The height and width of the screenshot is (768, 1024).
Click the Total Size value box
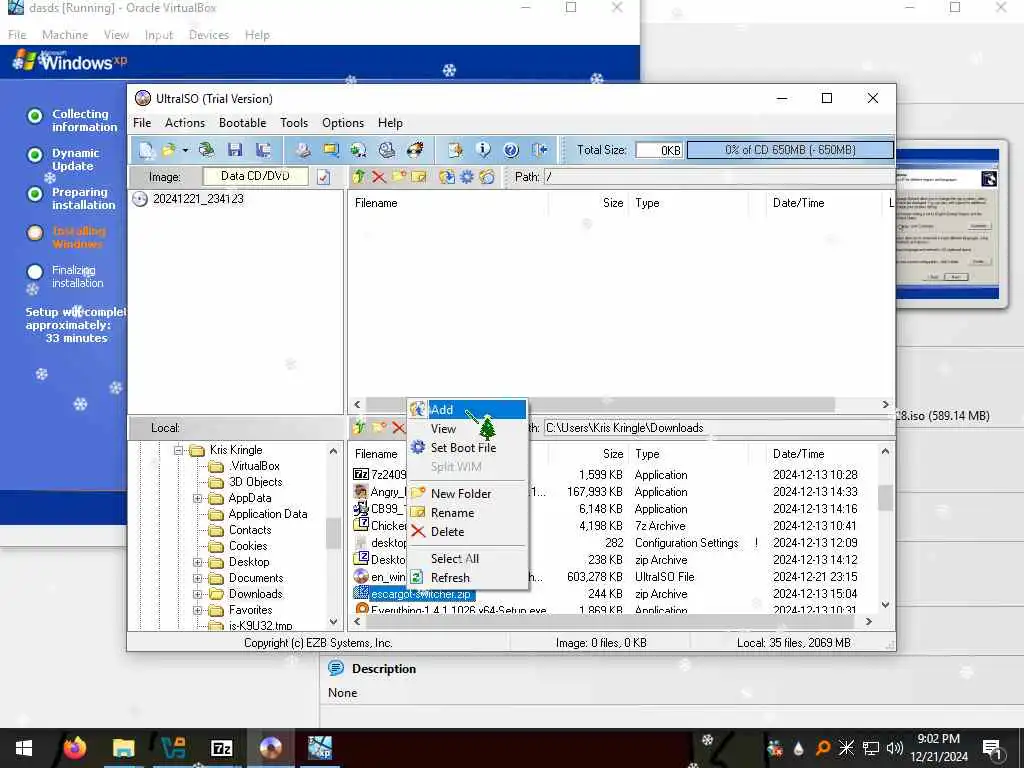coord(659,150)
